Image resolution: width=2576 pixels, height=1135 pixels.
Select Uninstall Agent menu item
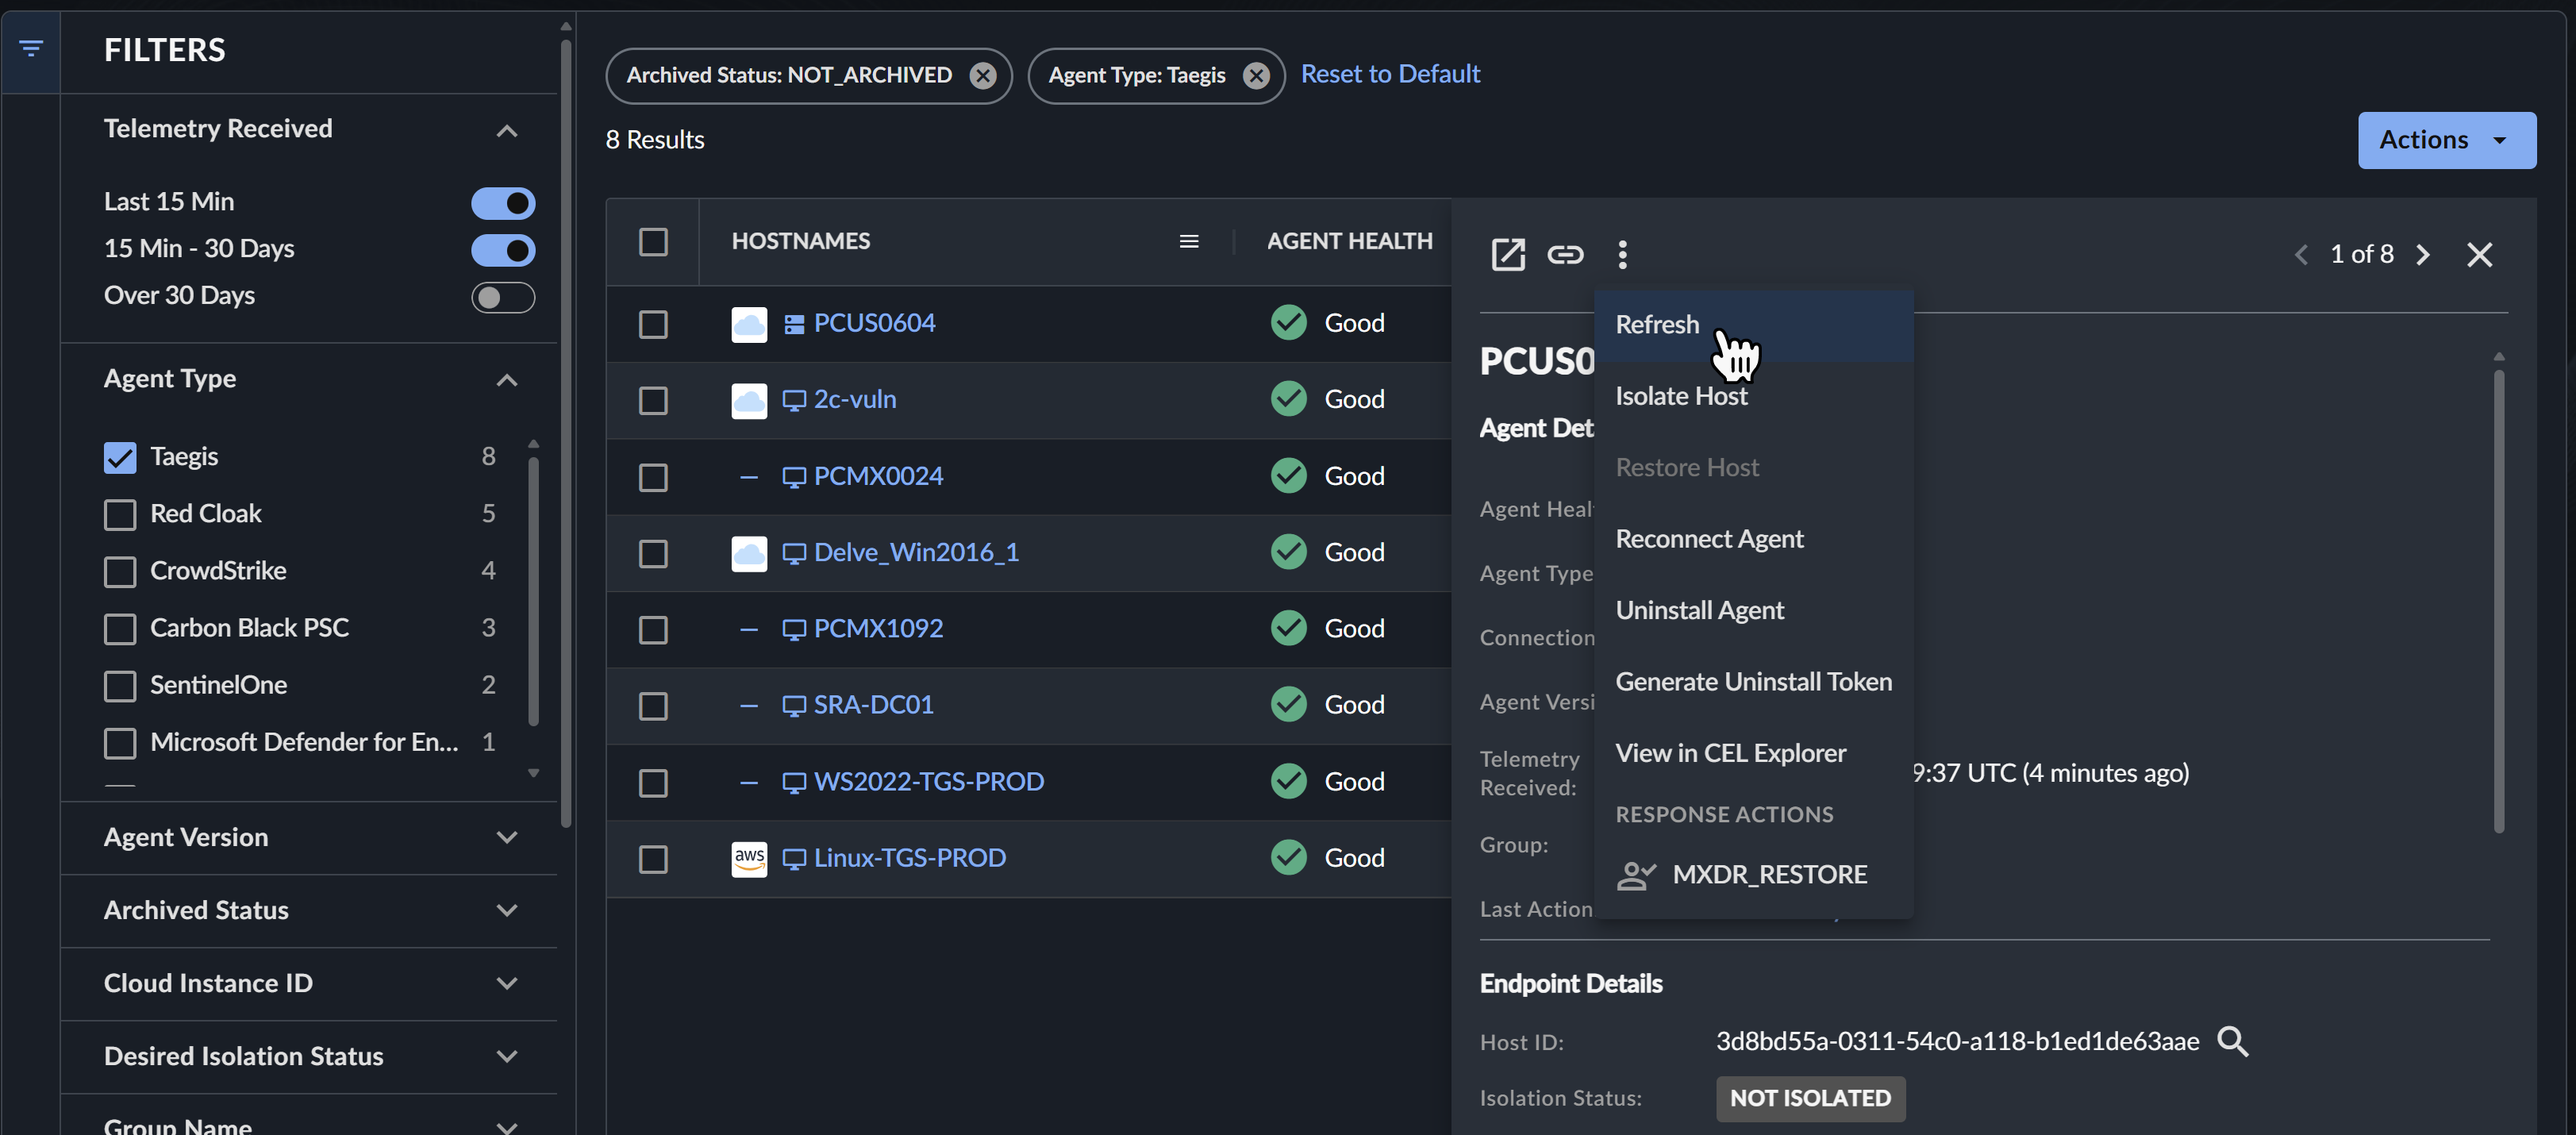(x=1754, y=610)
